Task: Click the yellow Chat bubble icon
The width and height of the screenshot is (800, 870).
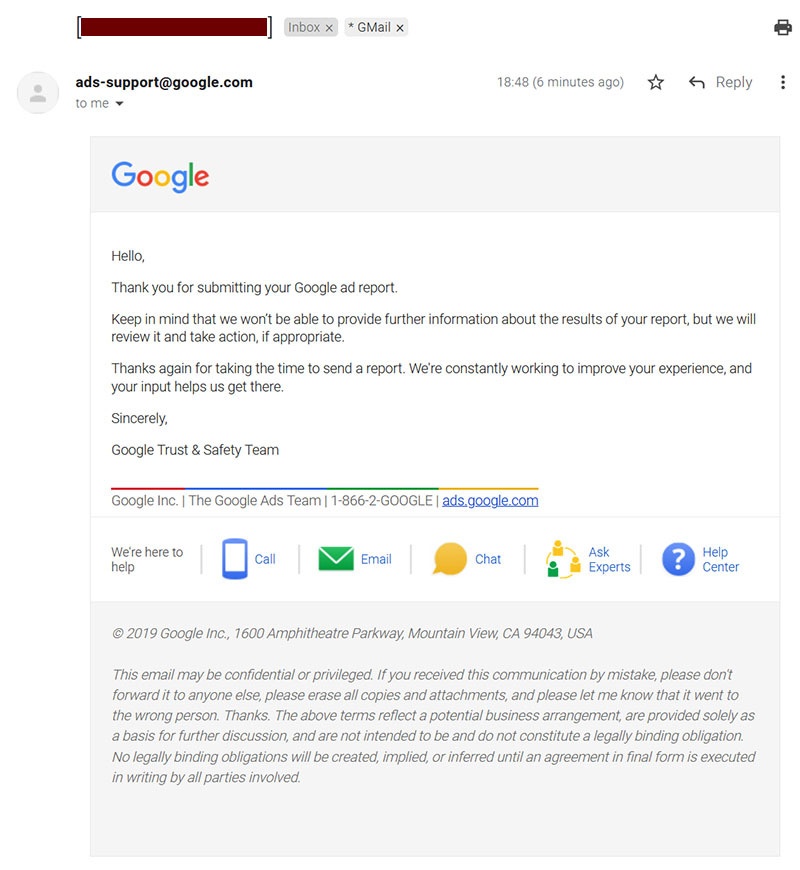Action: pyautogui.click(x=450, y=559)
